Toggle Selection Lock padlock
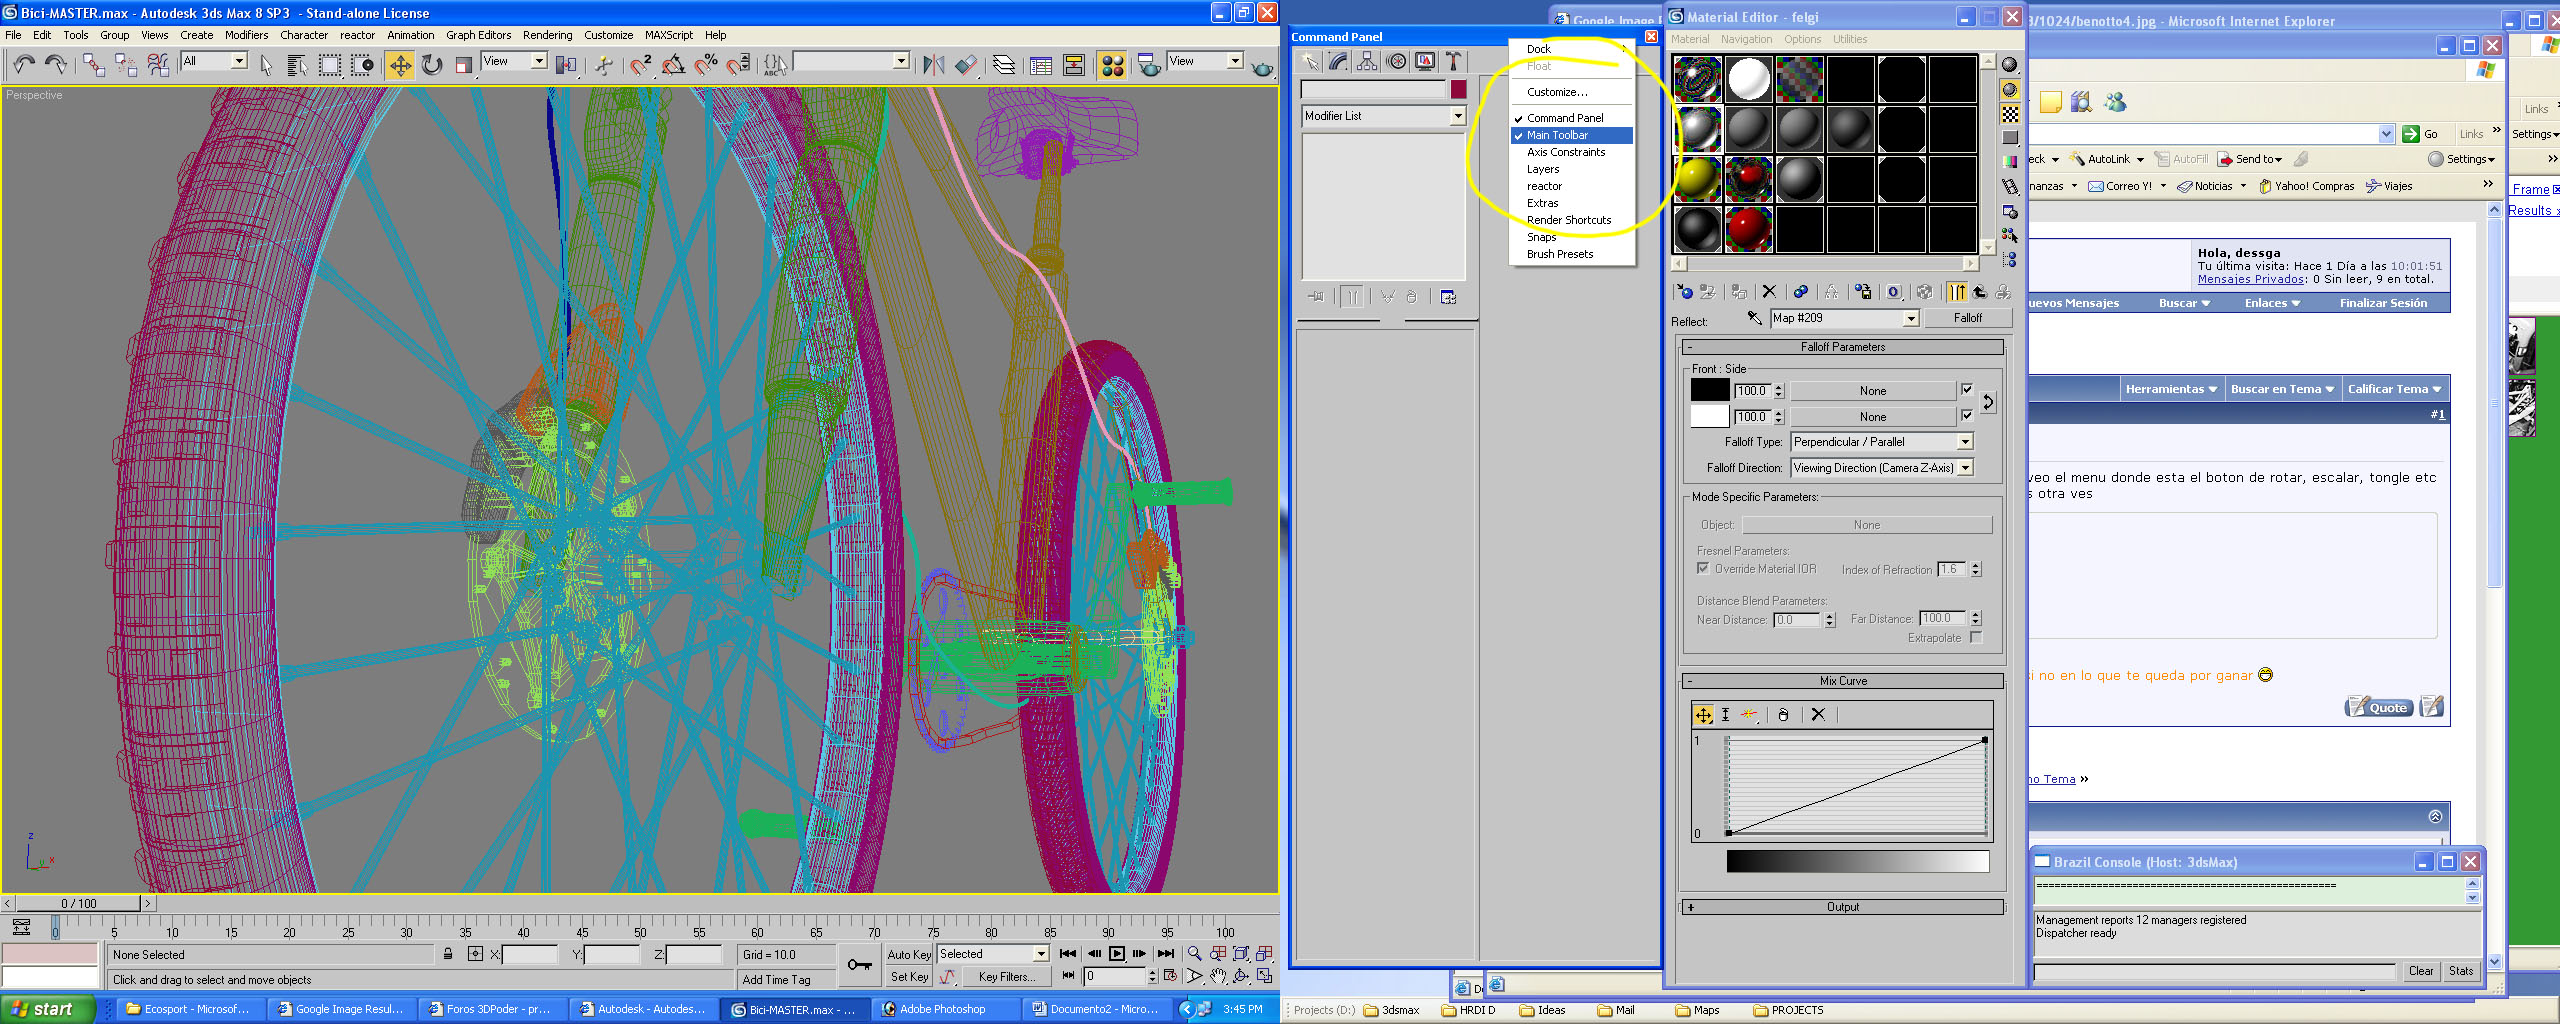 [x=448, y=954]
